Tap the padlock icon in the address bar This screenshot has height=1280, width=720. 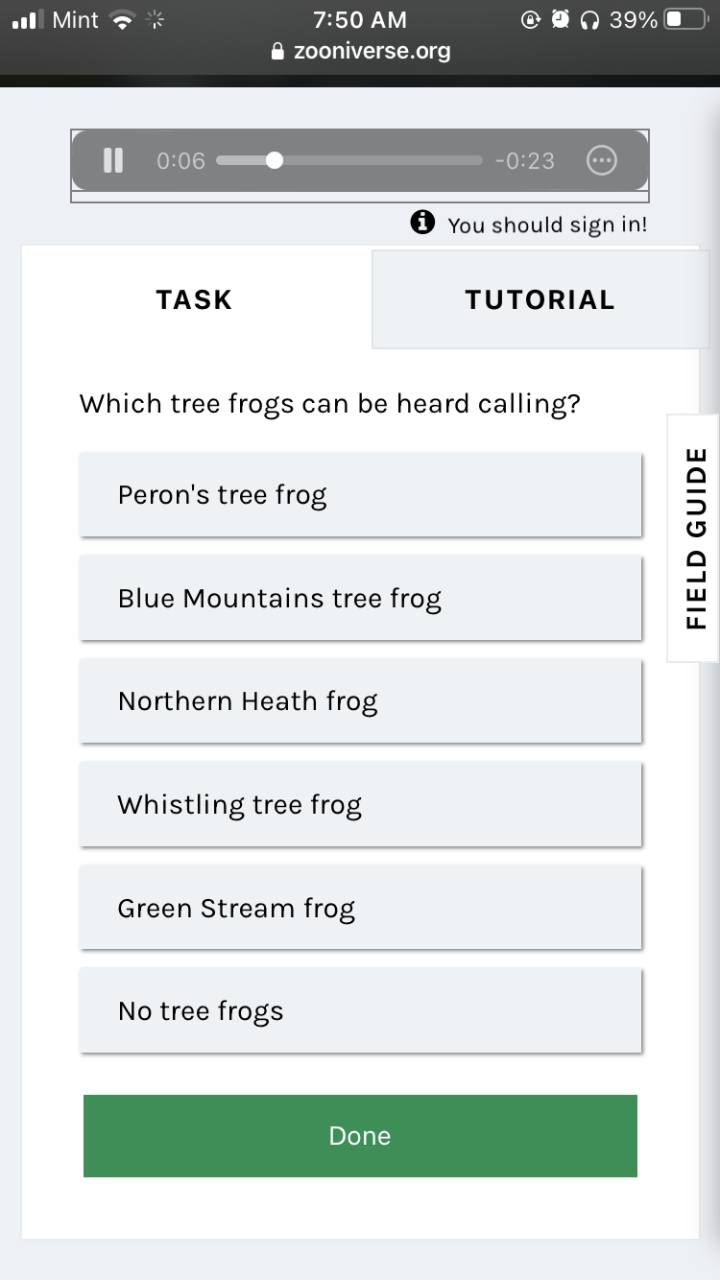pyautogui.click(x=278, y=52)
